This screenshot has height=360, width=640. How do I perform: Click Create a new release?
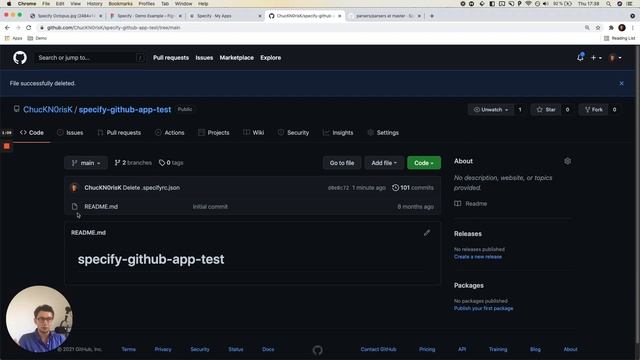(x=478, y=257)
